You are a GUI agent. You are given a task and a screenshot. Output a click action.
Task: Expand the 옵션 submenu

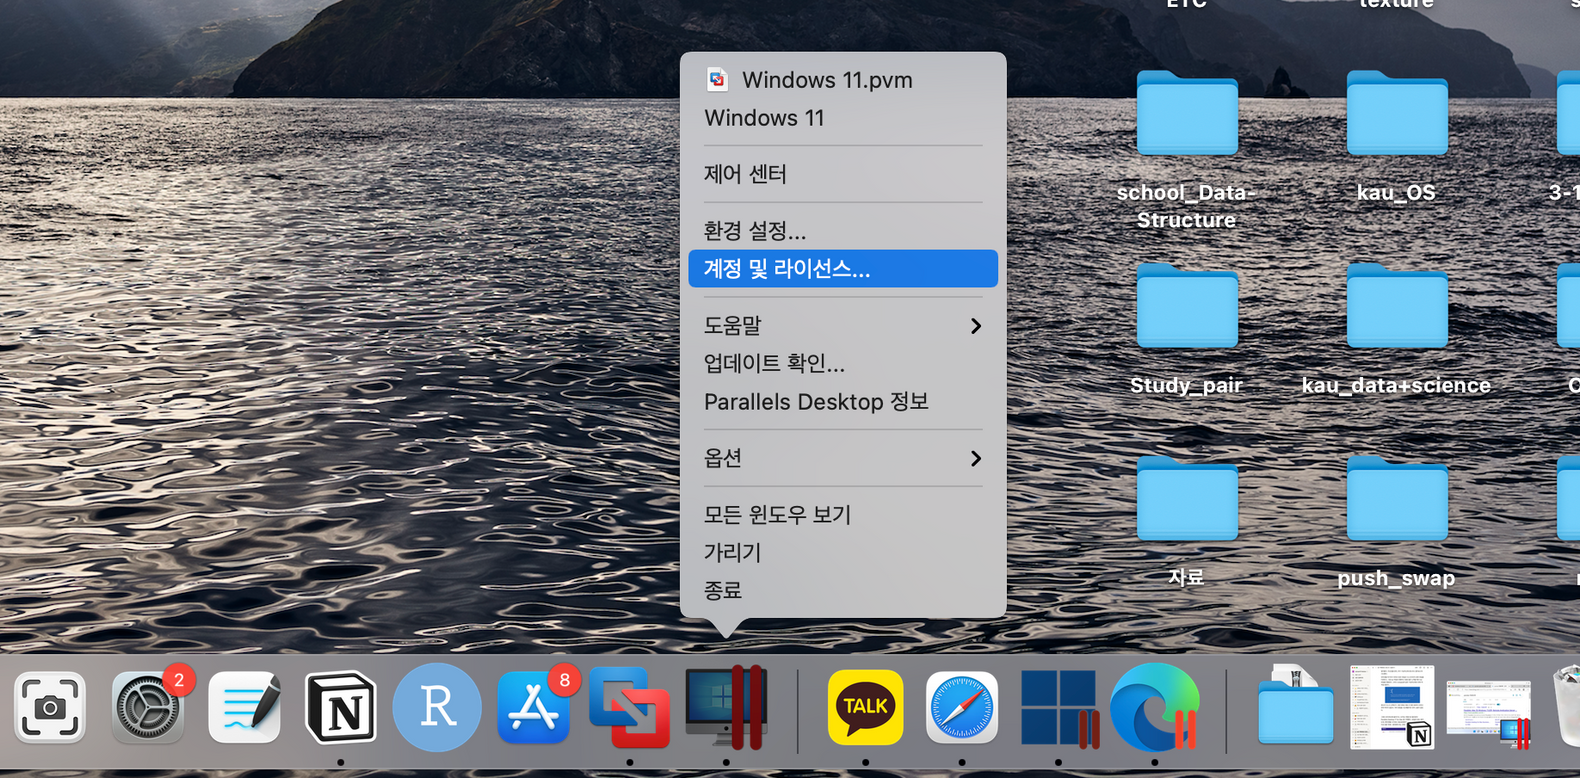(843, 458)
